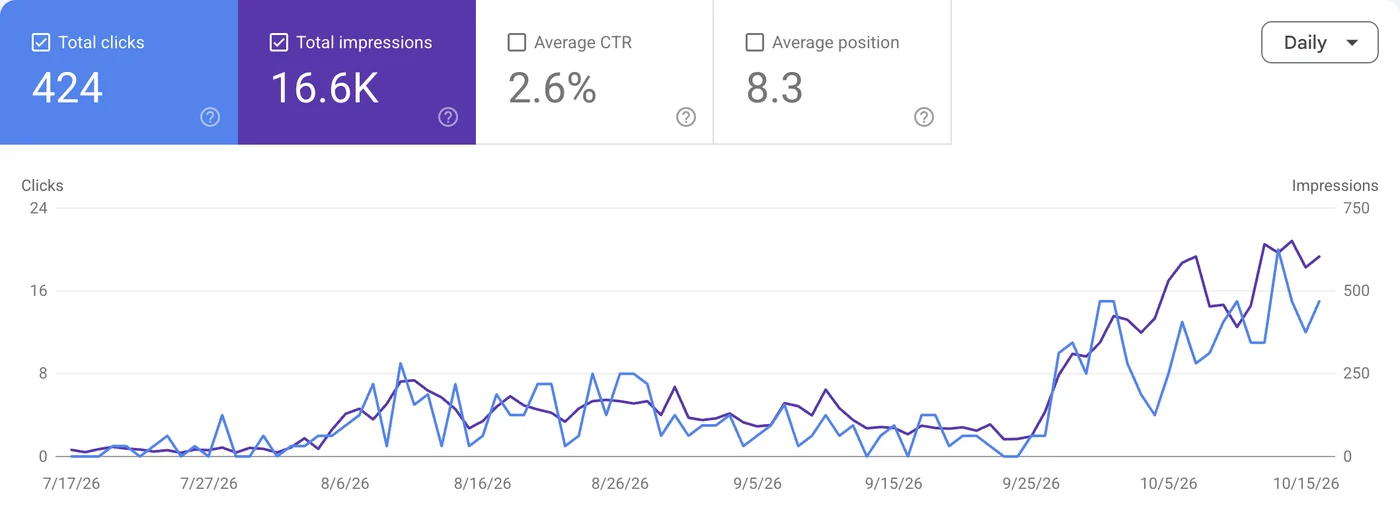Click the 8.3 average position value
This screenshot has width=1400, height=510.
tap(775, 88)
